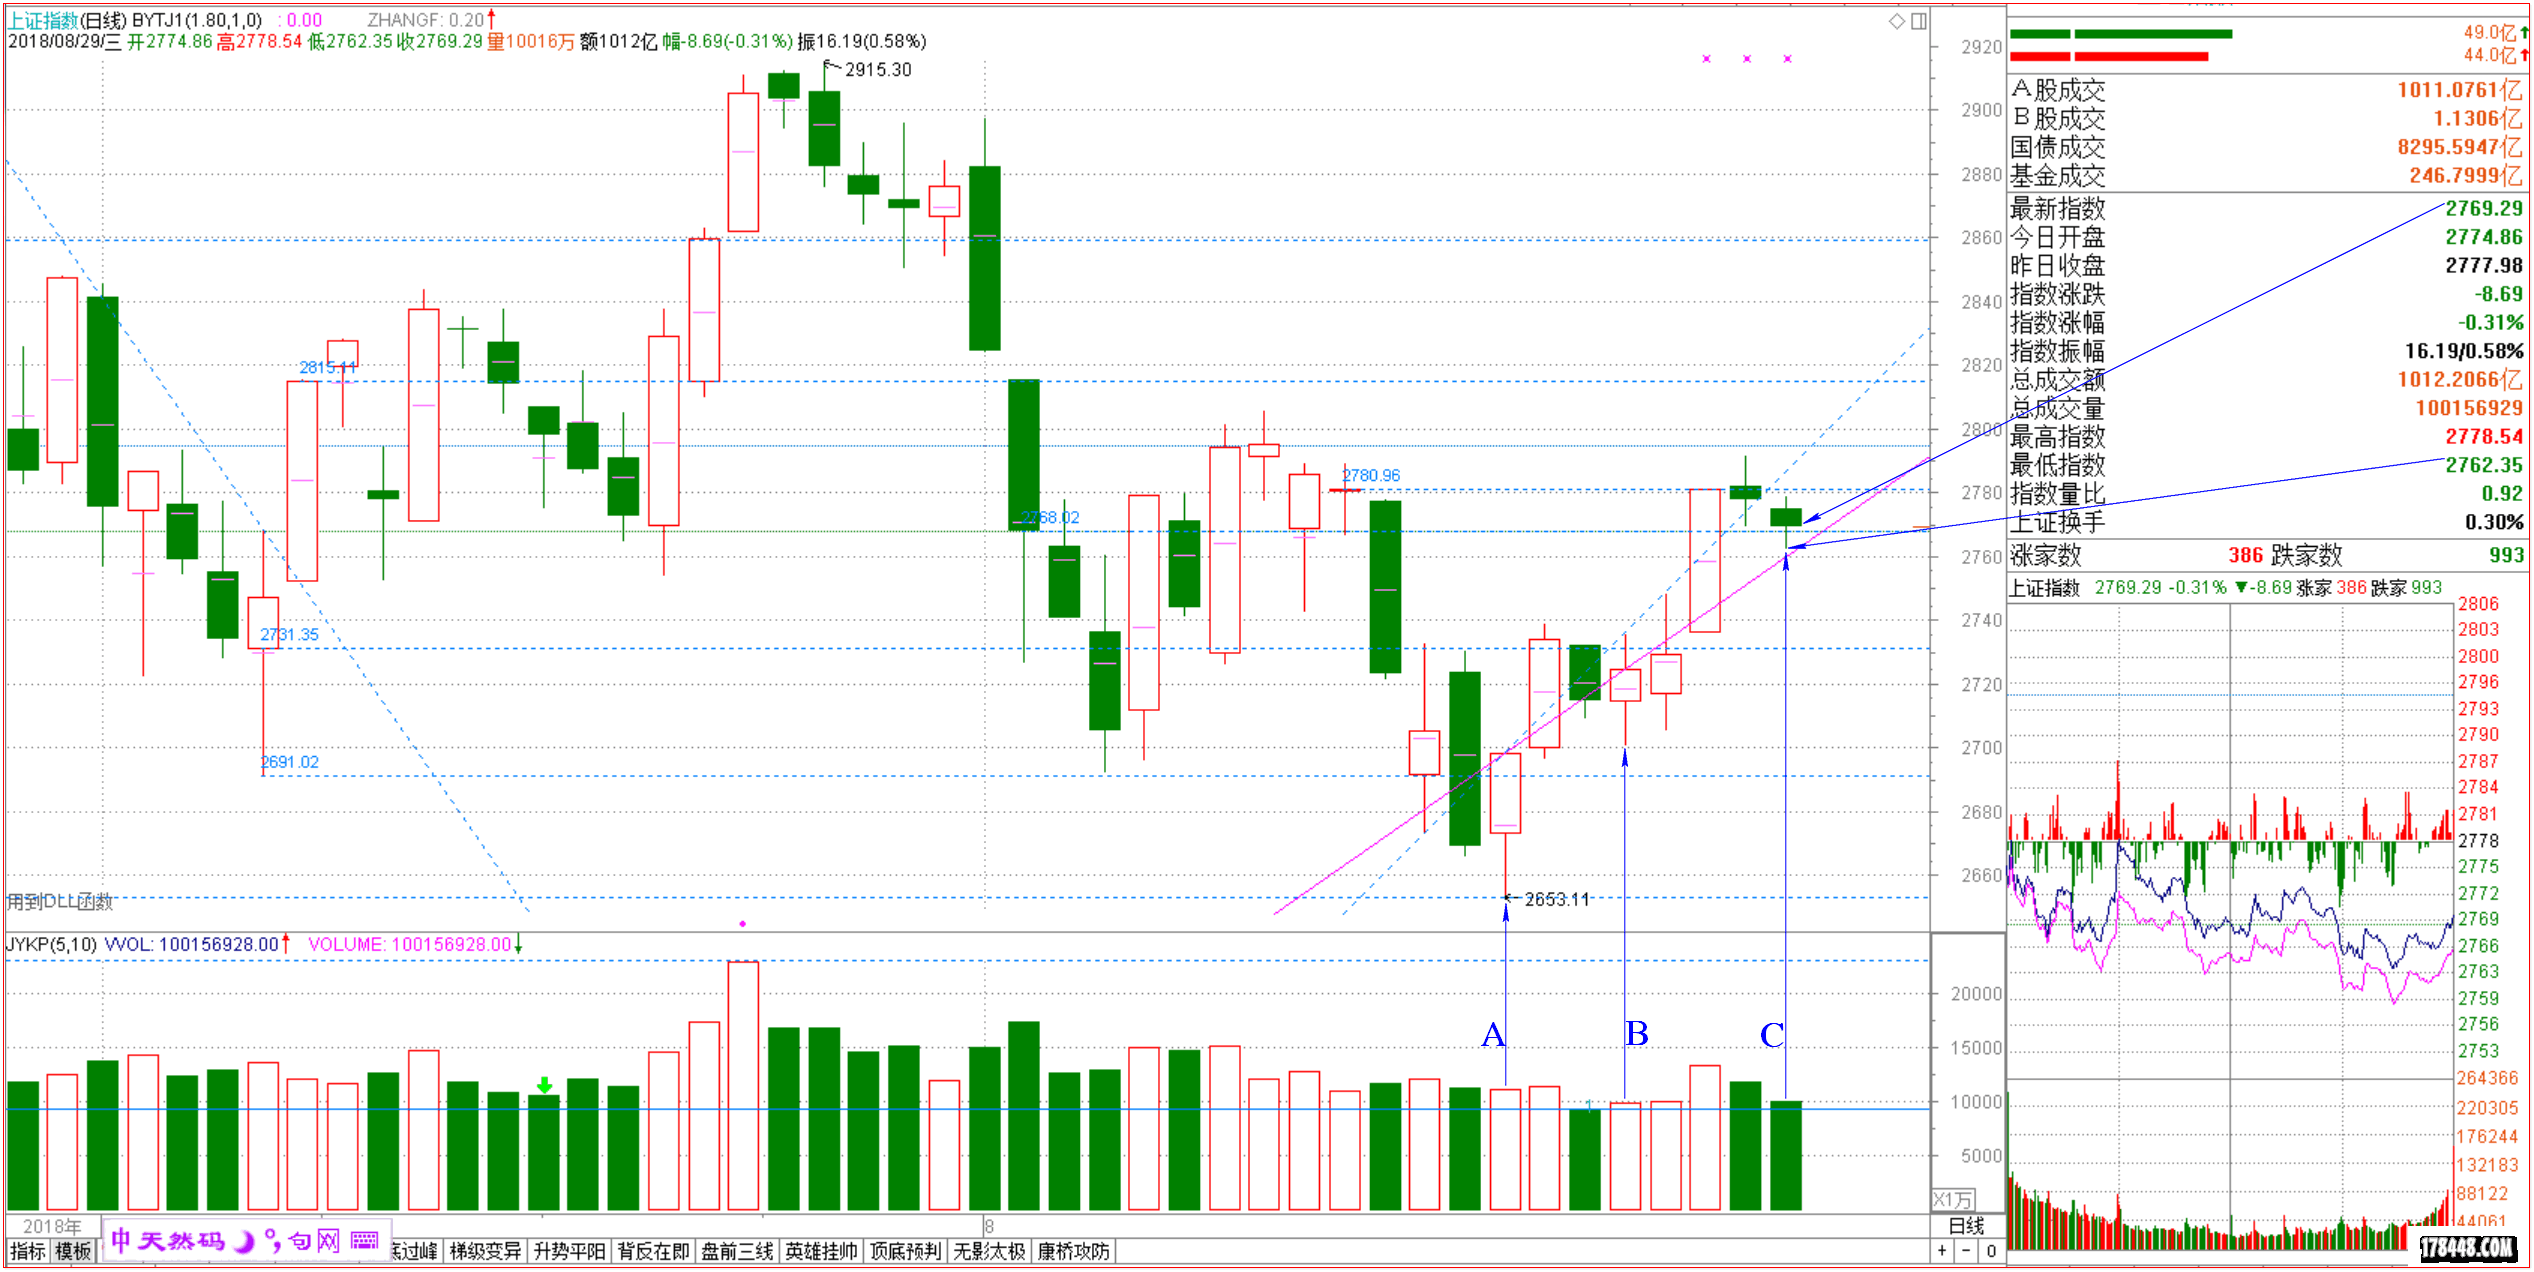
Task: Click the input method keyboard icon
Action: [x=364, y=1240]
